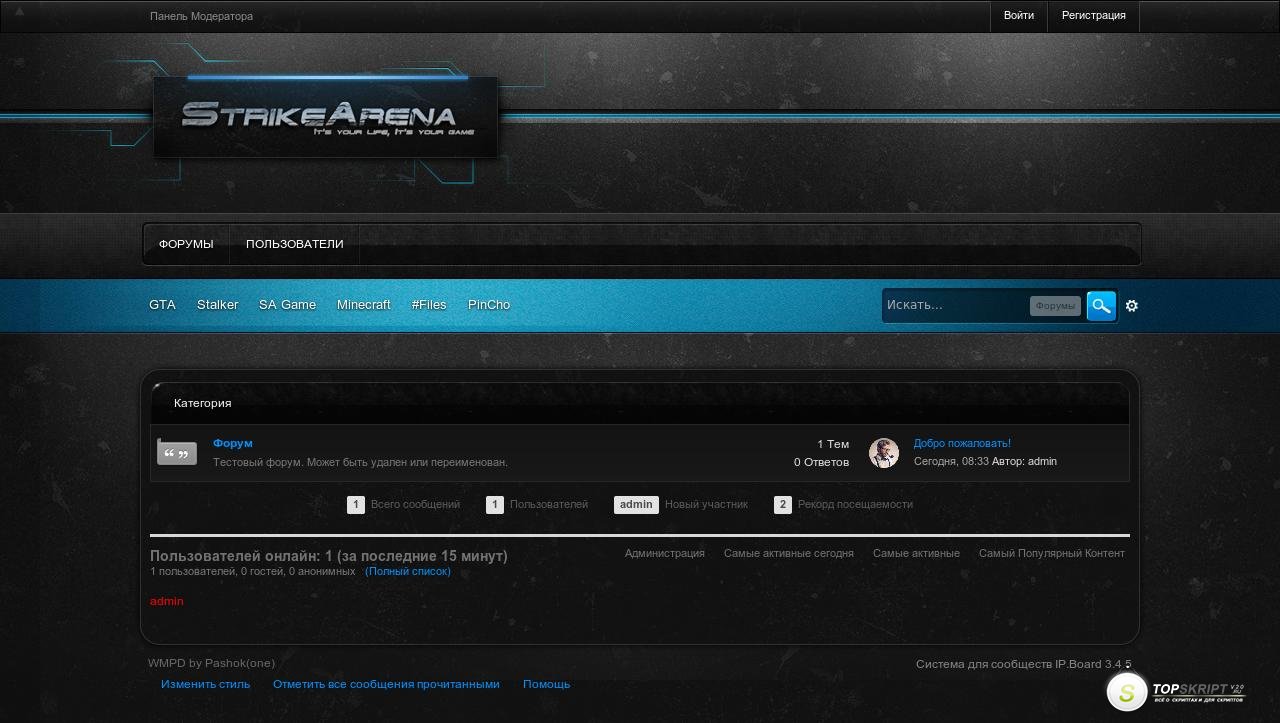Open the GTA menu link
The image size is (1280, 723).
click(162, 305)
